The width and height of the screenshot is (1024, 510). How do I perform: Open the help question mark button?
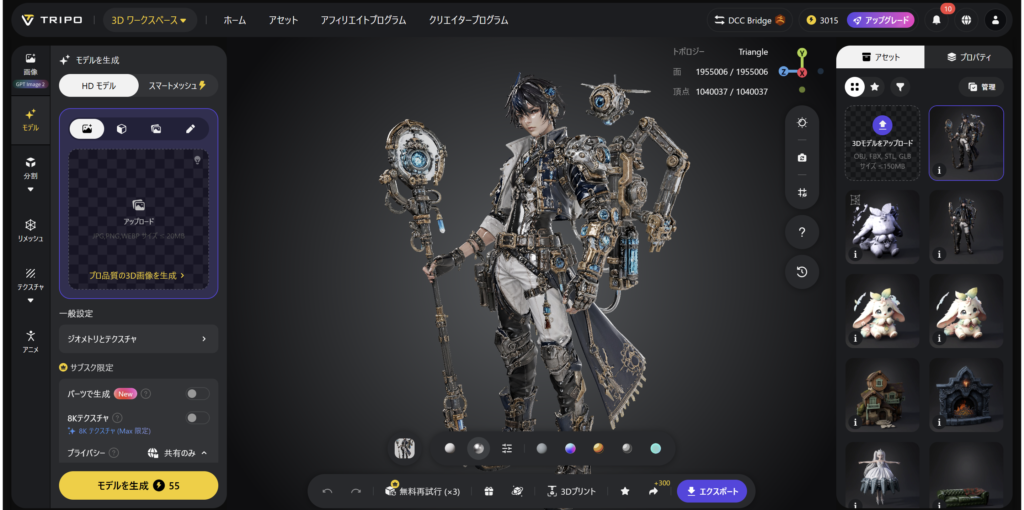click(802, 232)
